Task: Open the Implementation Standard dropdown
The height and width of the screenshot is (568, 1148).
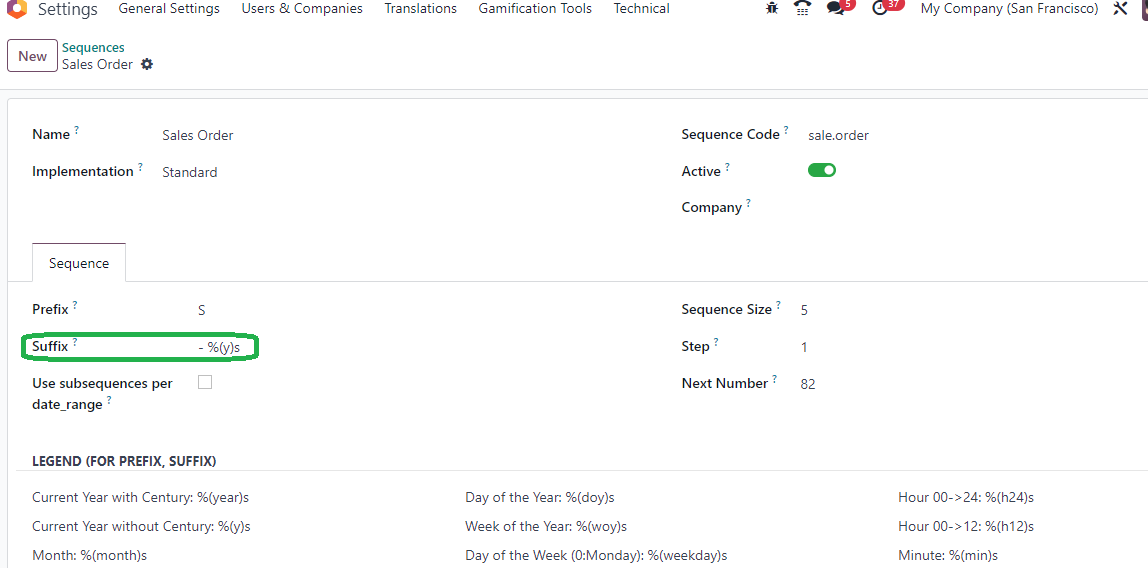Action: point(410,173)
